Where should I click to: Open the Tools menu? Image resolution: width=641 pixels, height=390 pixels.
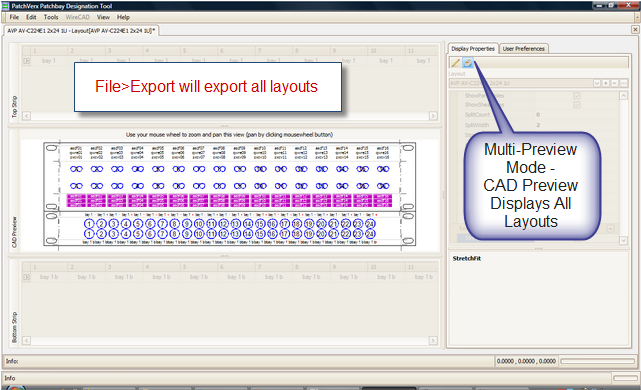(x=51, y=17)
